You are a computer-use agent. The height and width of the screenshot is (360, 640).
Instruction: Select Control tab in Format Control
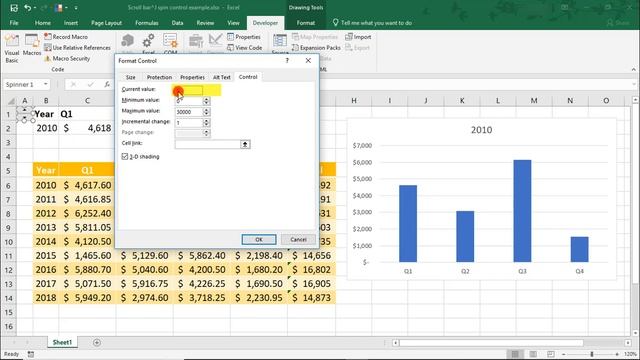pyautogui.click(x=248, y=77)
